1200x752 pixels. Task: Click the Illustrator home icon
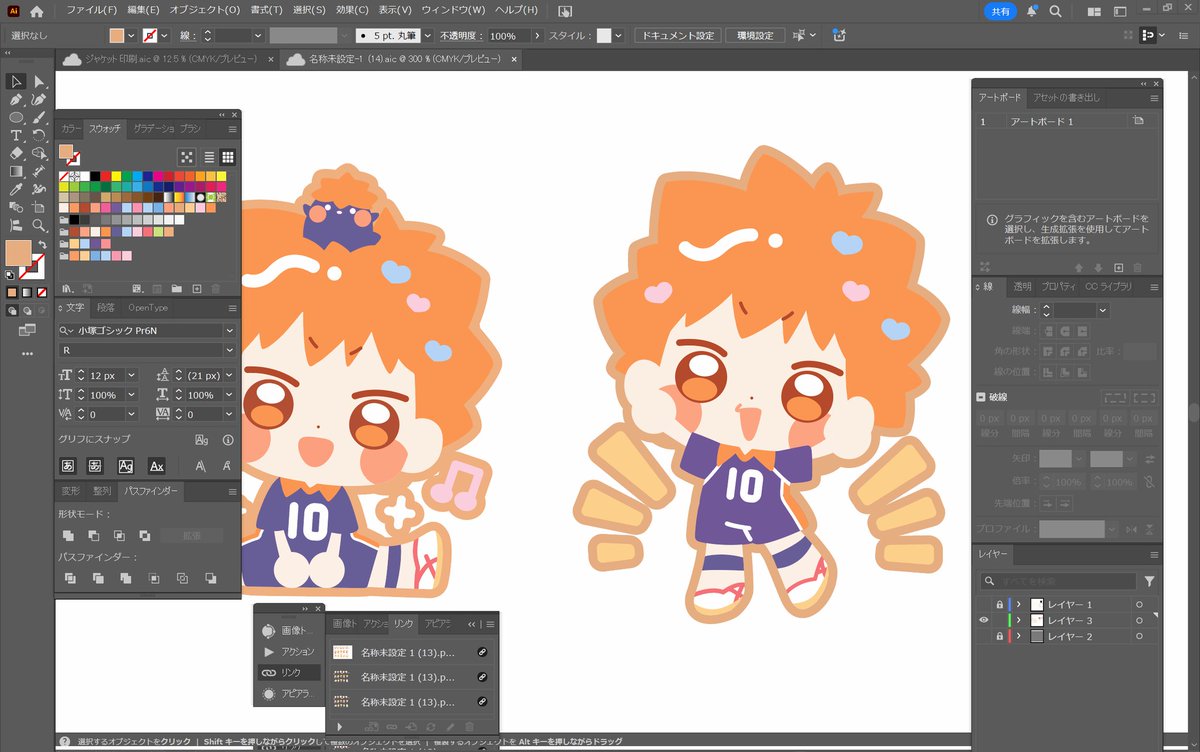coord(37,11)
